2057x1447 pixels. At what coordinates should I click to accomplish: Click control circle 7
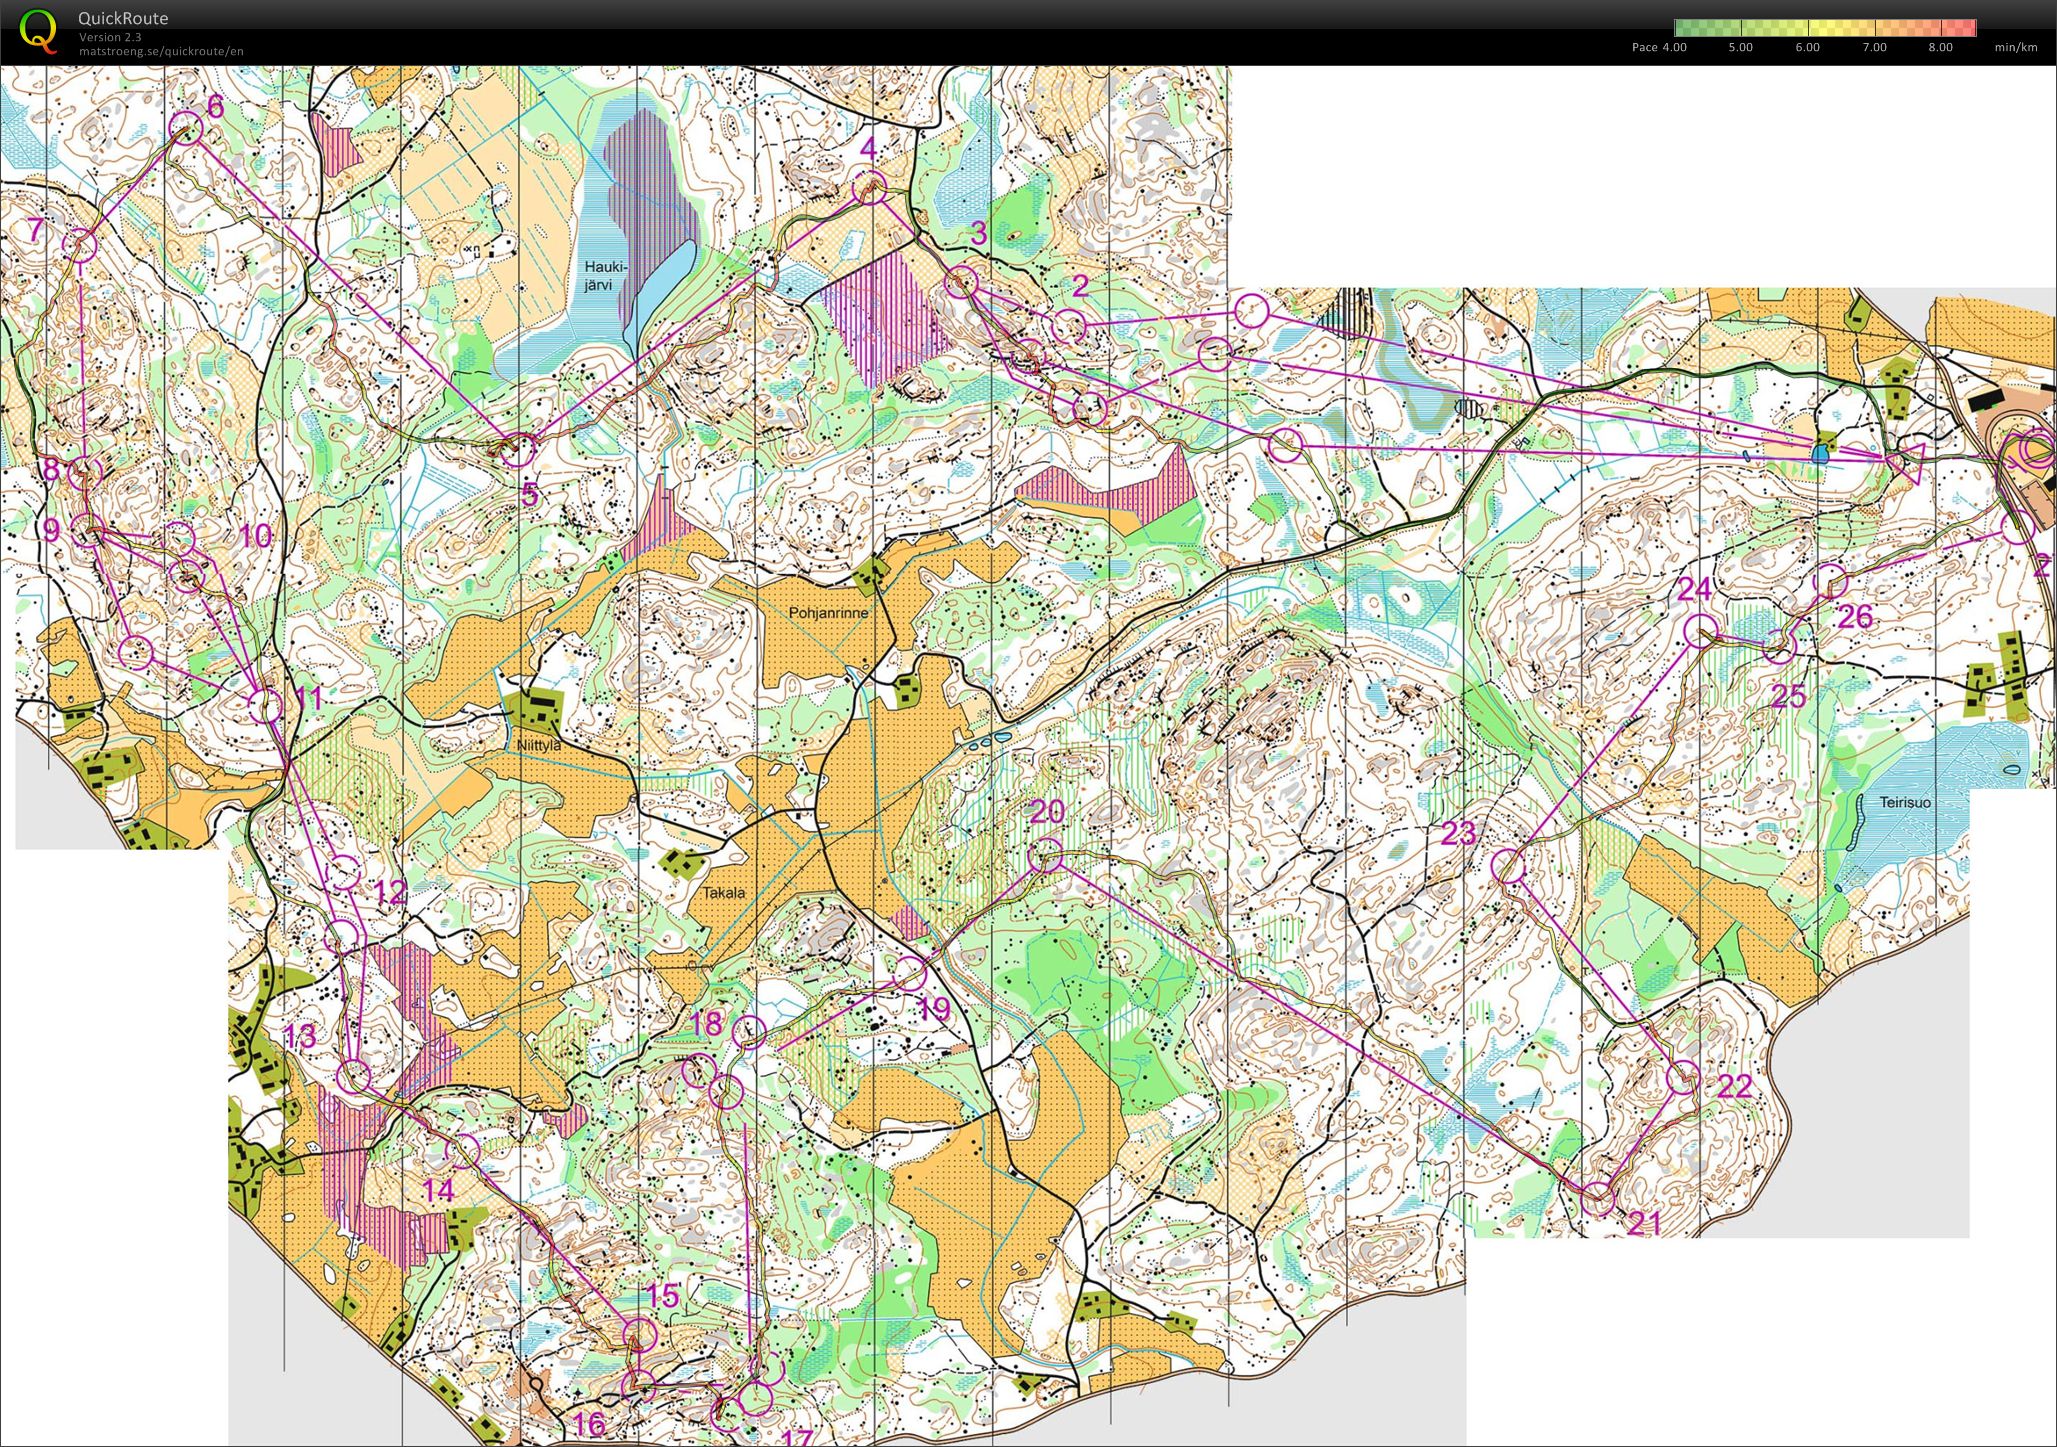(79, 245)
